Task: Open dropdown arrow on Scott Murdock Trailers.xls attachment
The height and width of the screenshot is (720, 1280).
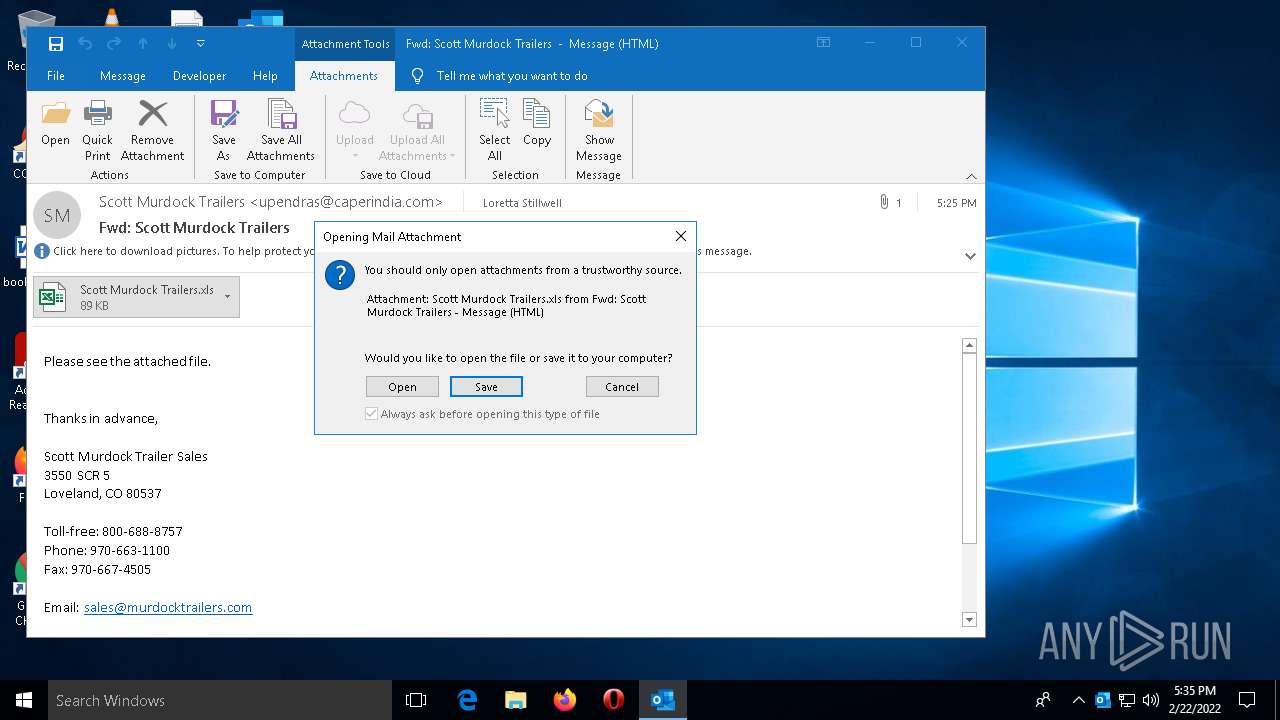Action: (x=227, y=296)
